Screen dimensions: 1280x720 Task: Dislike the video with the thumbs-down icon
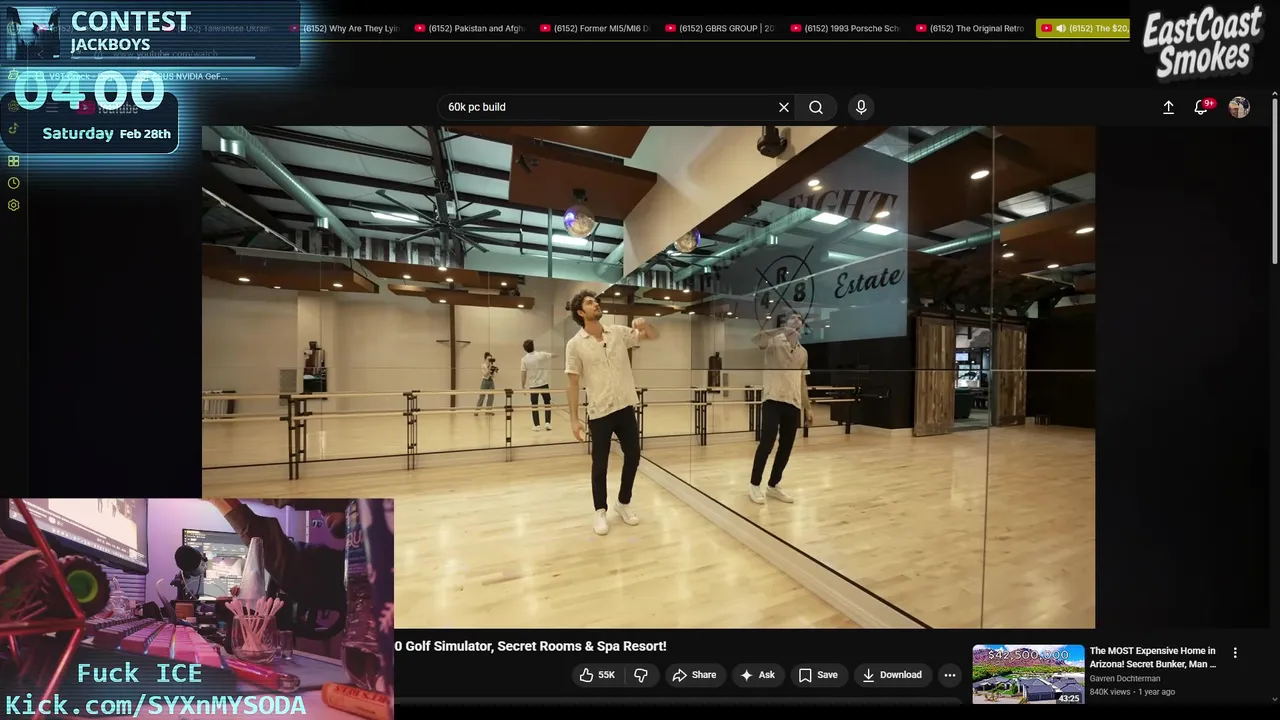pos(641,675)
